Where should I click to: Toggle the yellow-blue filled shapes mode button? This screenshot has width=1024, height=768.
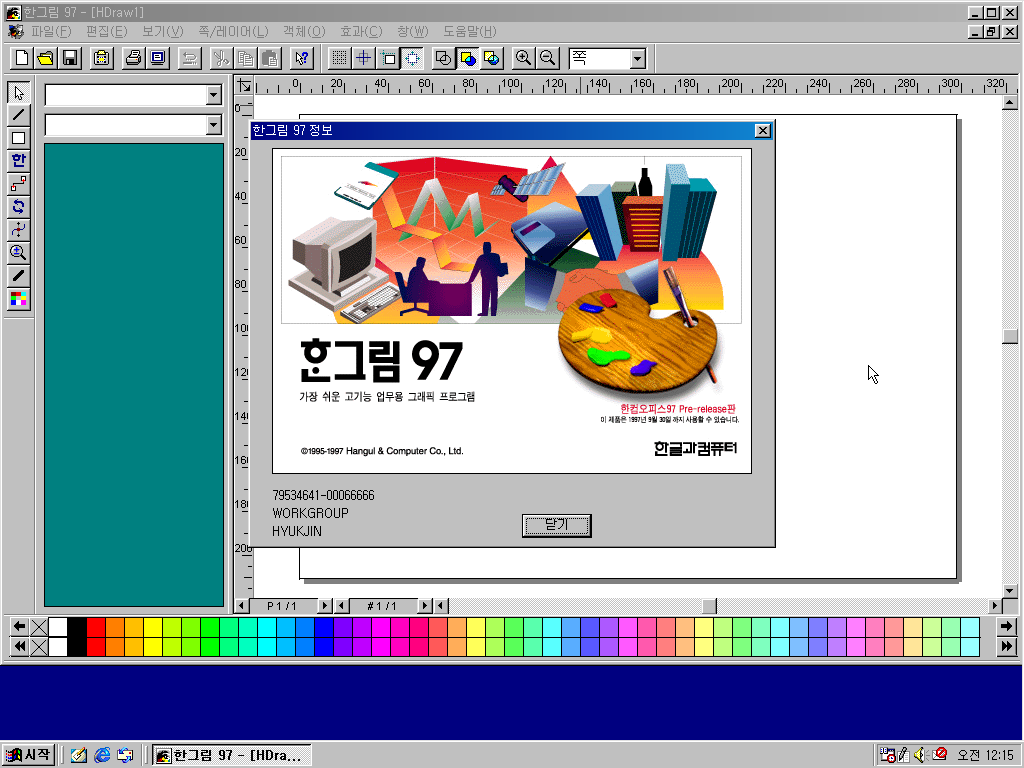click(x=468, y=58)
